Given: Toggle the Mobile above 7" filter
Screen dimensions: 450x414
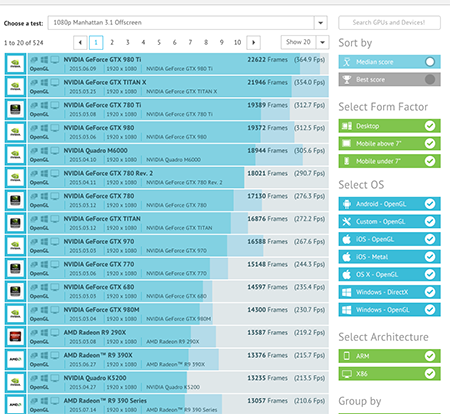Looking at the screenshot, I should click(x=389, y=143).
